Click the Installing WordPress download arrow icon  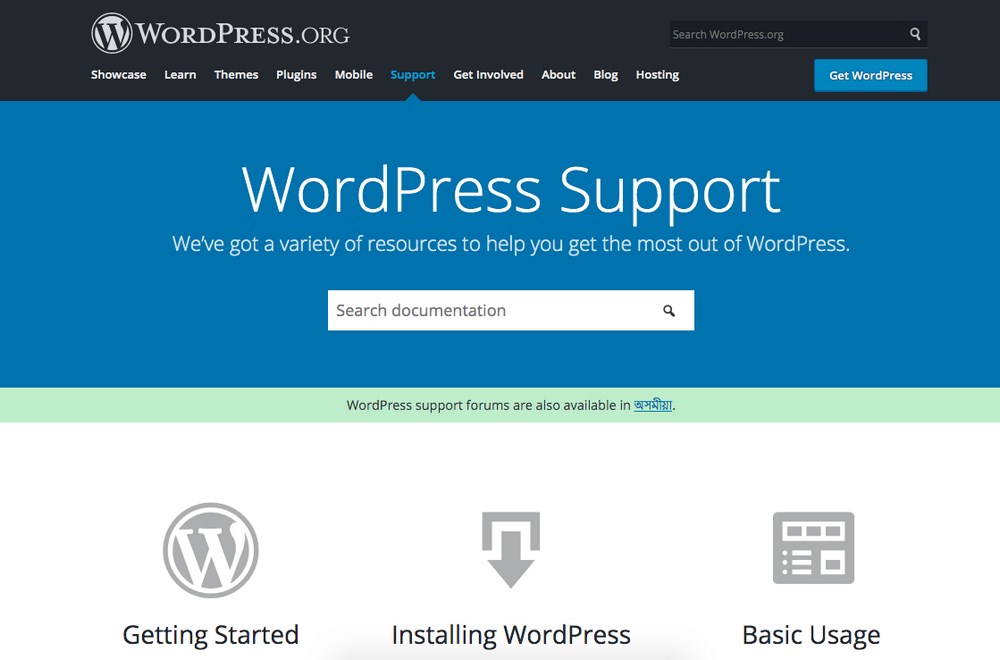[511, 550]
